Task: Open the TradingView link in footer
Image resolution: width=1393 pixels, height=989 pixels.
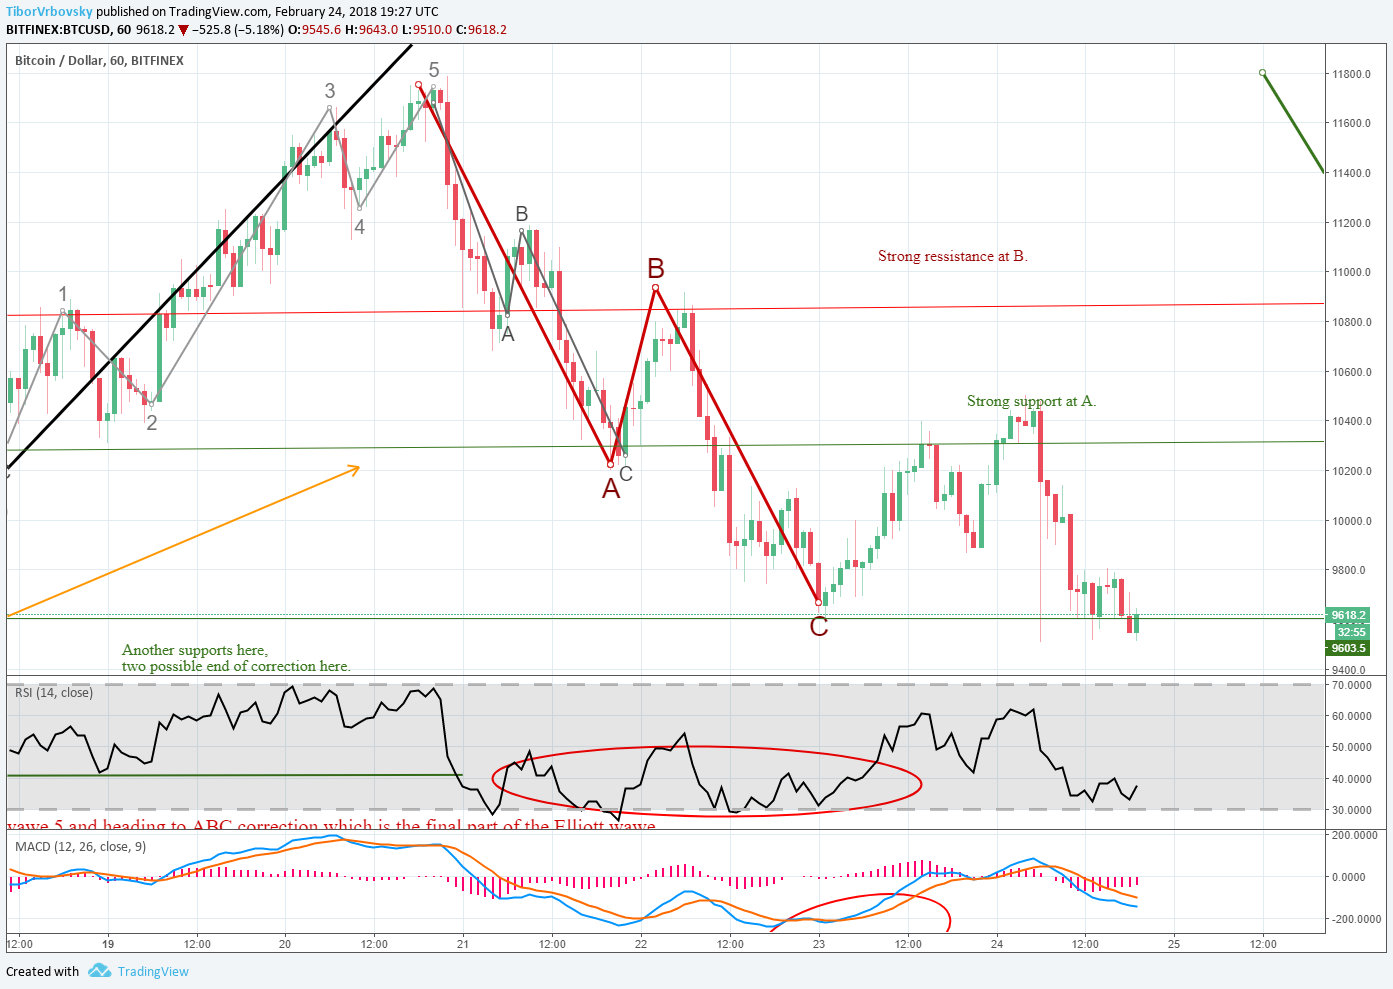Action: 153,971
